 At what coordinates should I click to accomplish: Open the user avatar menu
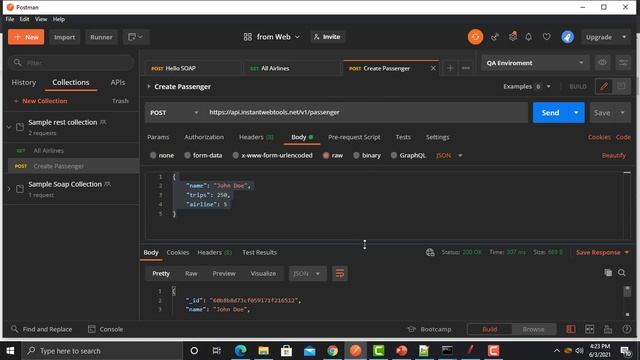pyautogui.click(x=567, y=37)
